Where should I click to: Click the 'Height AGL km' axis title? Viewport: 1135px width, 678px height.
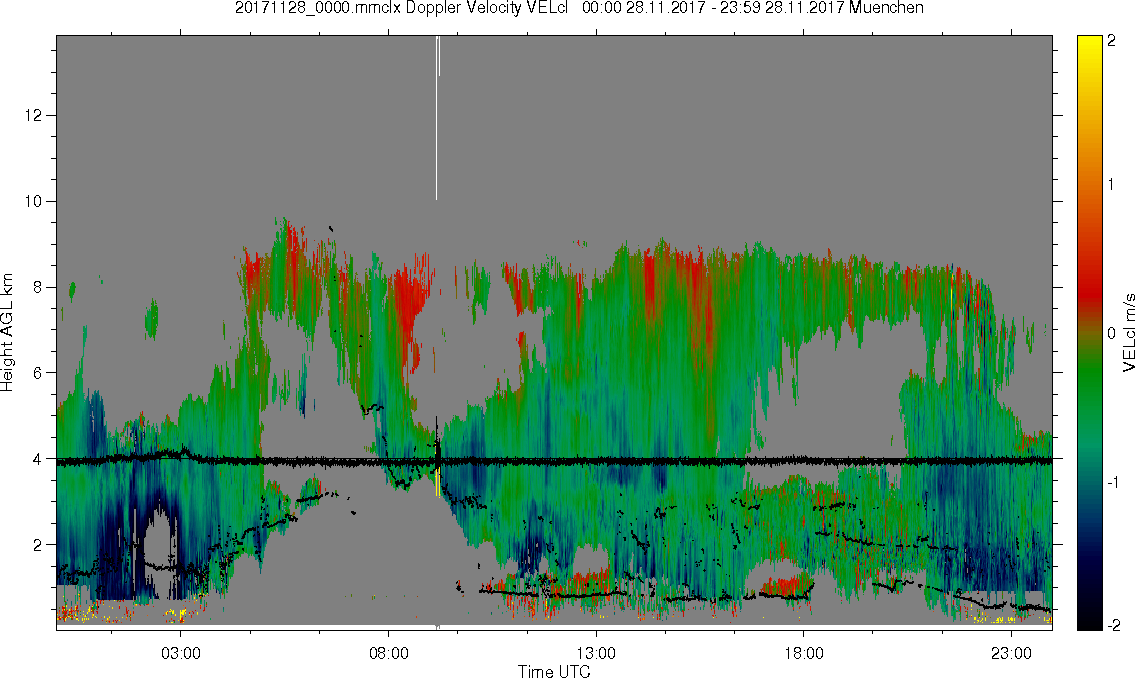click(7, 333)
